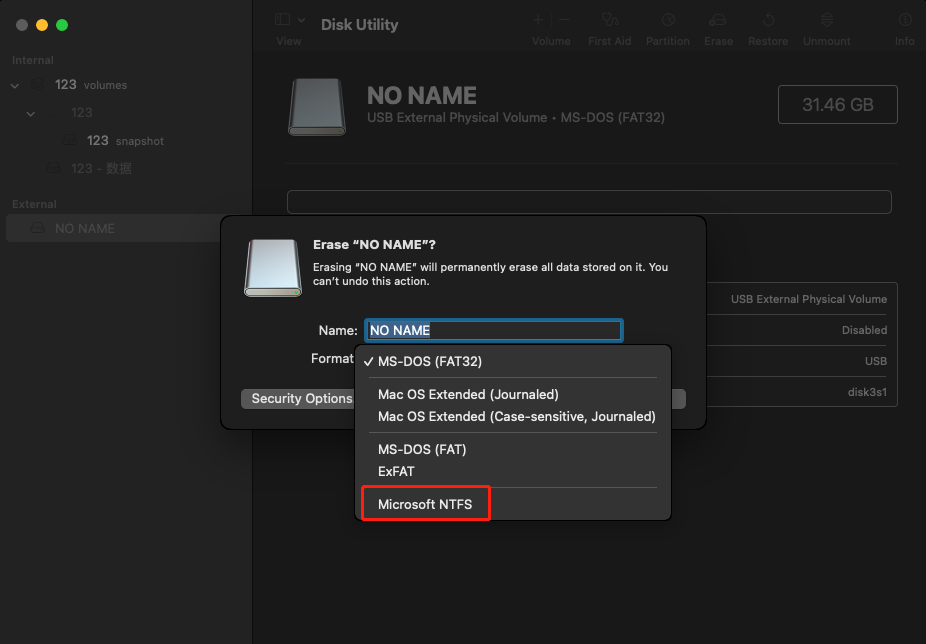Choose Microsoft NTFS format option
Image resolution: width=926 pixels, height=644 pixels.
tap(425, 505)
